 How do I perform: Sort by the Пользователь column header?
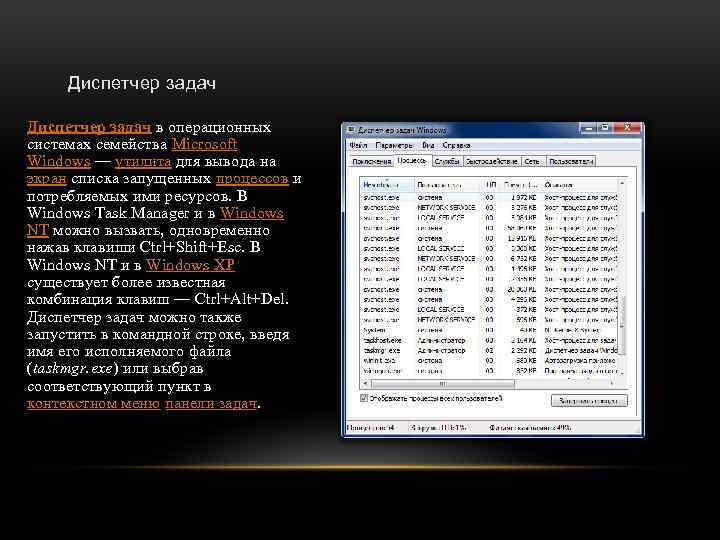coord(448,185)
